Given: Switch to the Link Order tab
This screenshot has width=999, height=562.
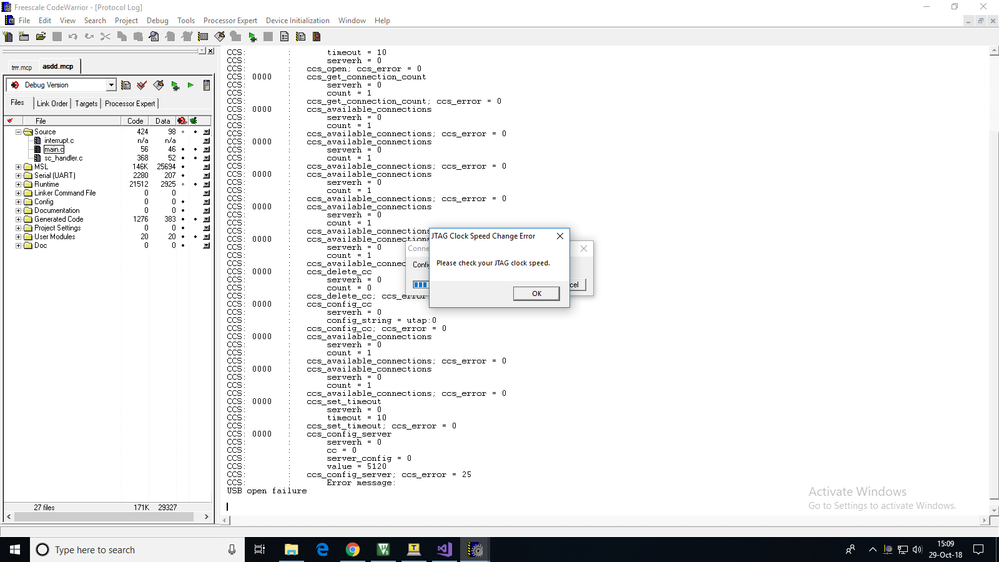Looking at the screenshot, I should [x=52, y=103].
